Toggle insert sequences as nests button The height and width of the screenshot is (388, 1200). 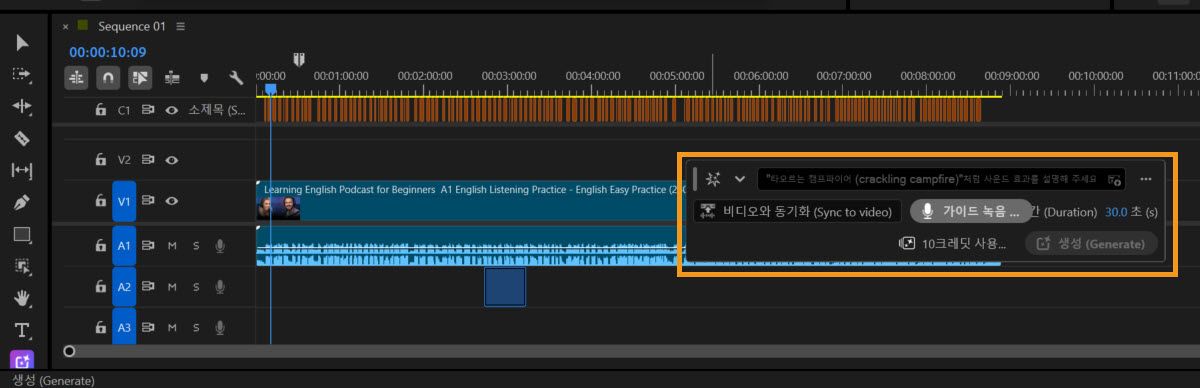point(77,77)
